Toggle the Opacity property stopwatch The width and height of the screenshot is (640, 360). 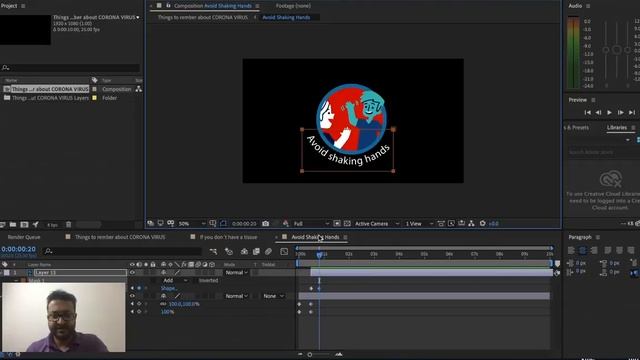[x=139, y=312]
